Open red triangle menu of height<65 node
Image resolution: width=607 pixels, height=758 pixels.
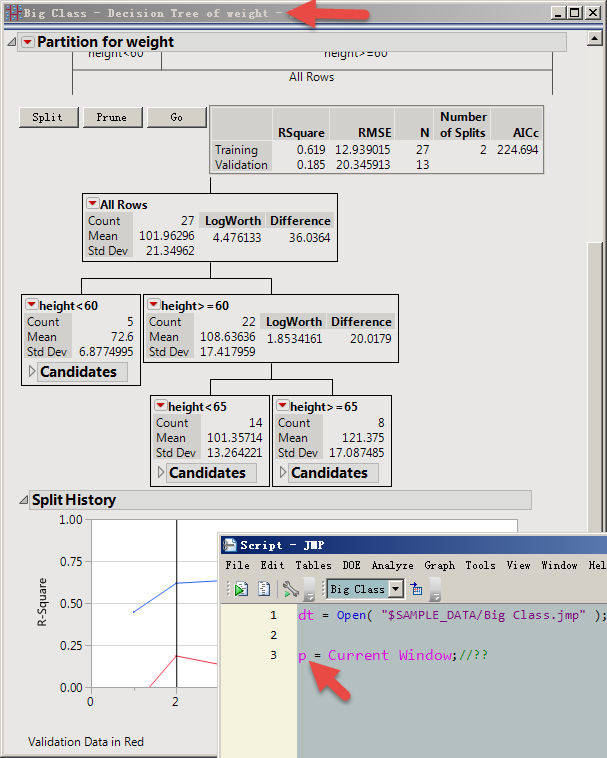(160, 406)
